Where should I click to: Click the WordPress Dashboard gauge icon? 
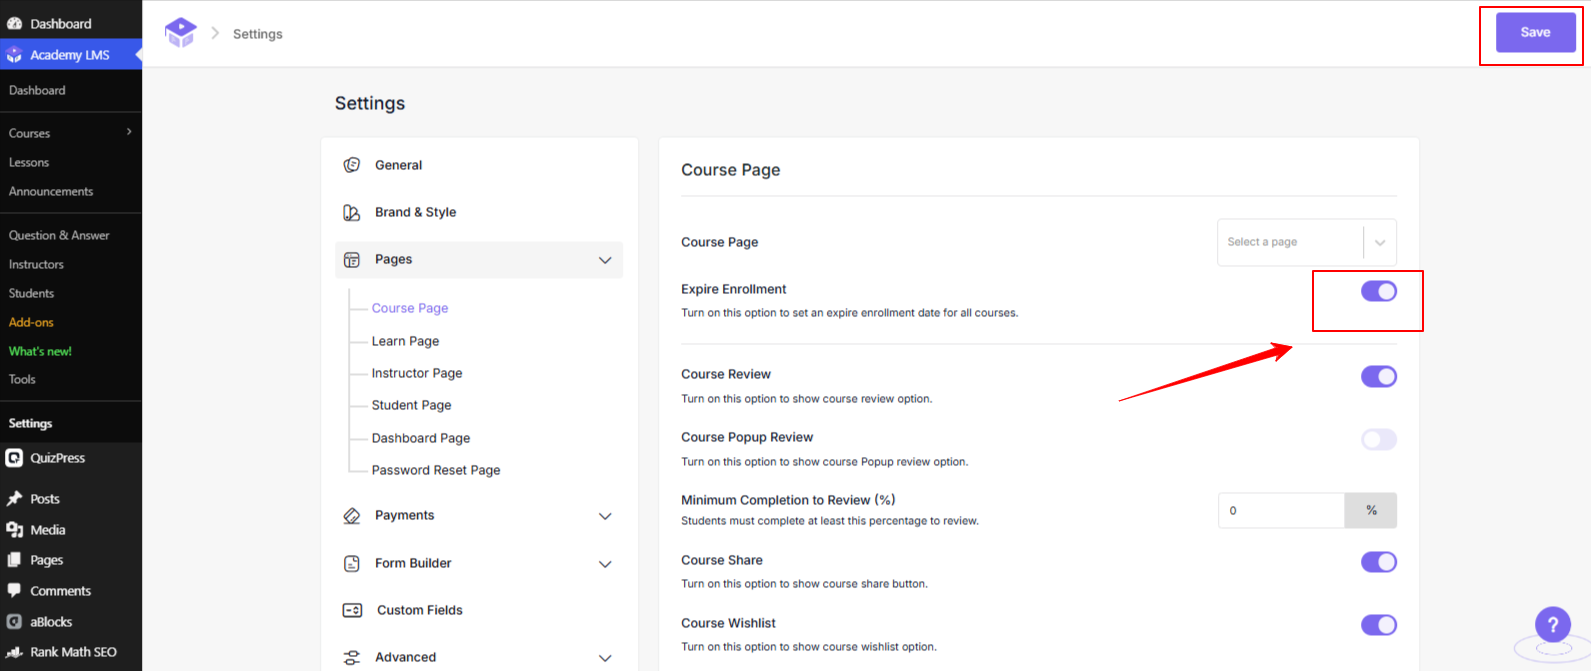coord(14,24)
